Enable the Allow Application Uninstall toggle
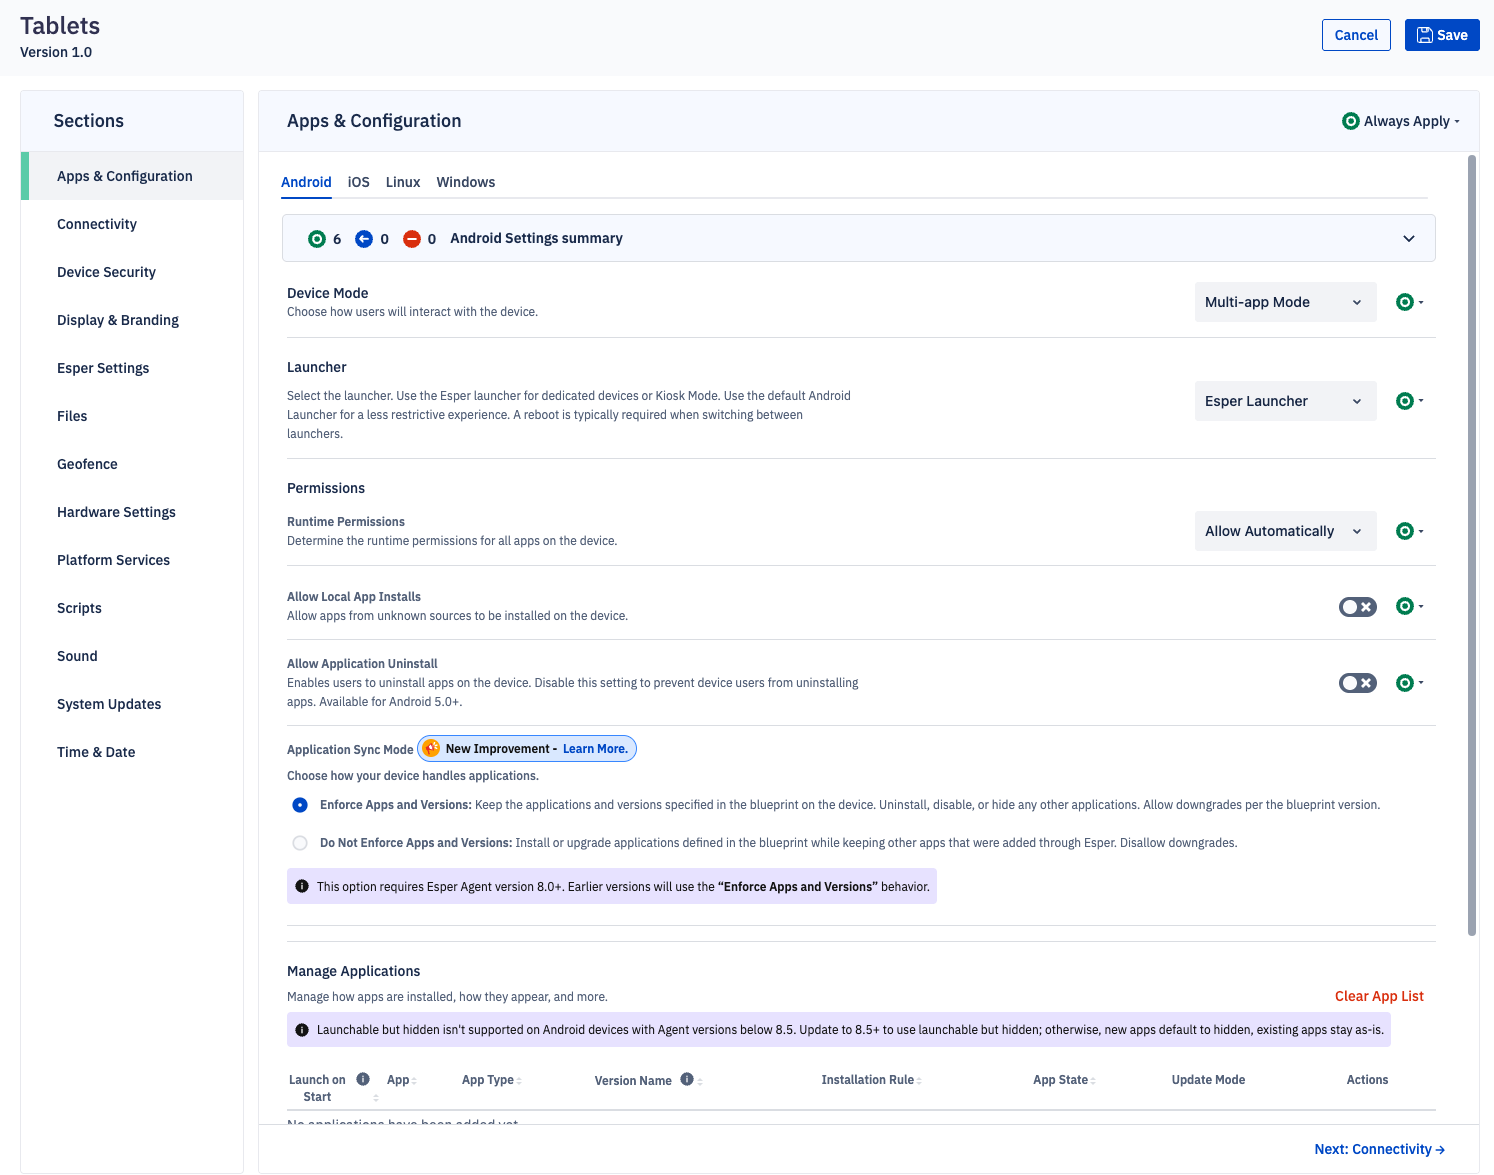1494x1175 pixels. point(1357,682)
